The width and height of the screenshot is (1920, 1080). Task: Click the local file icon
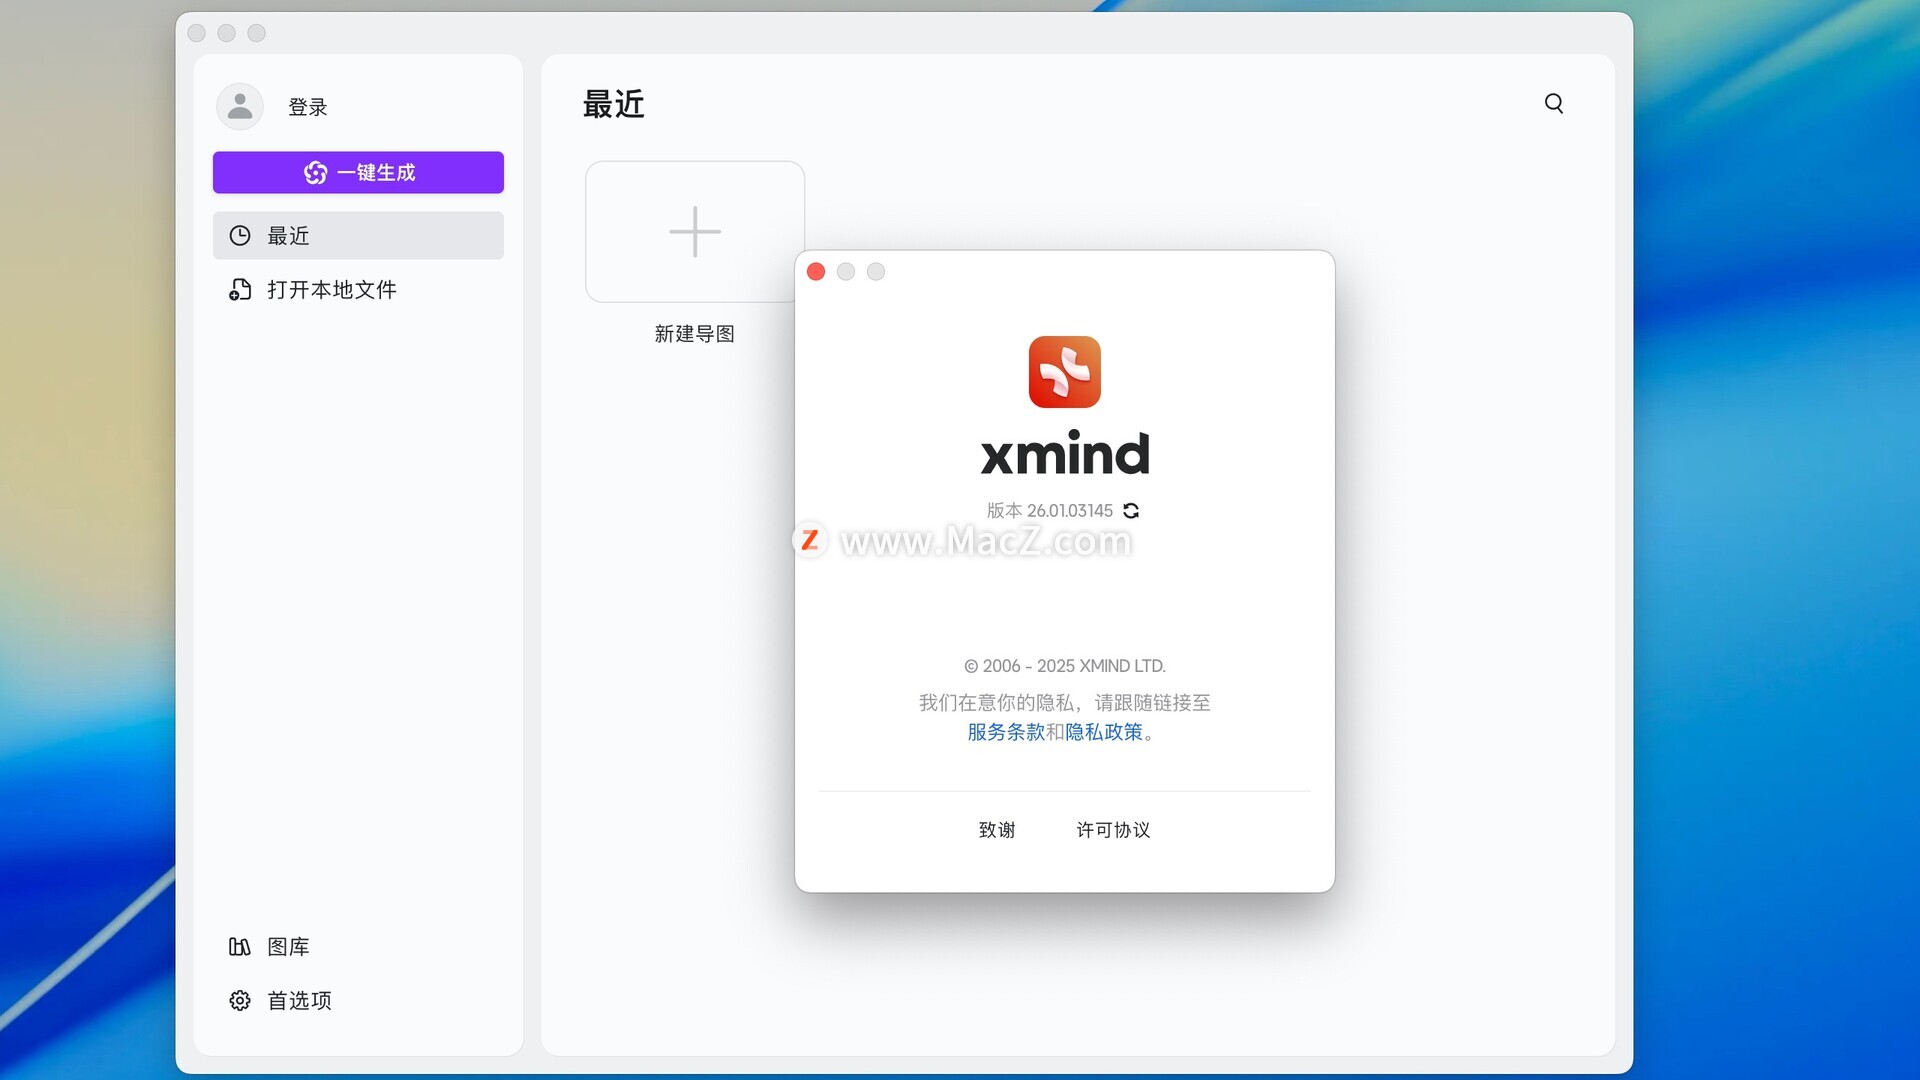(240, 290)
